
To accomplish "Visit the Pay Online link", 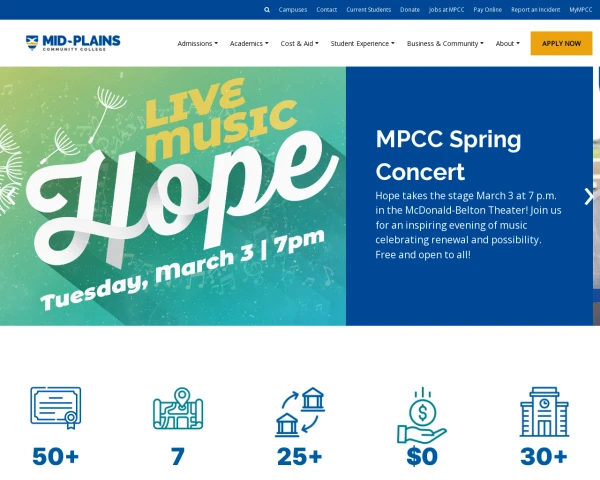I will point(488,9).
